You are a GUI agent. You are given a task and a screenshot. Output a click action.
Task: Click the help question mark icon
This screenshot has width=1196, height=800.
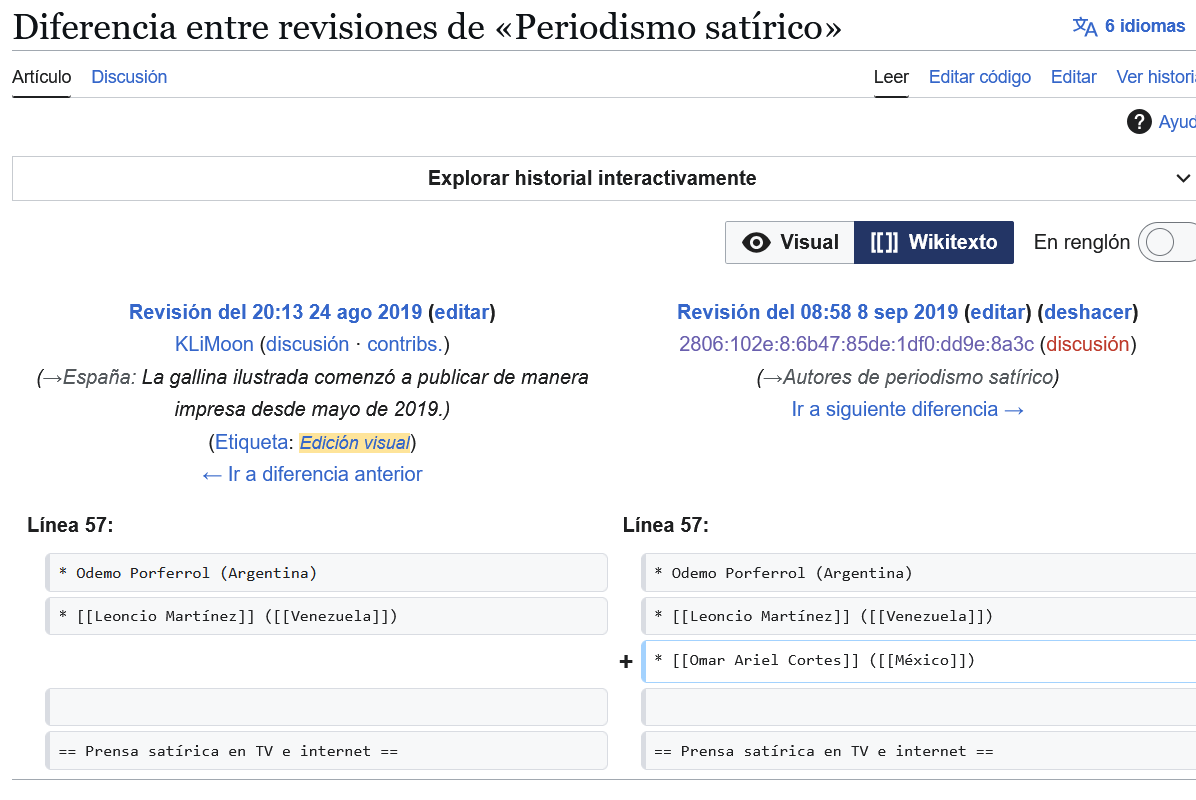(x=1139, y=121)
